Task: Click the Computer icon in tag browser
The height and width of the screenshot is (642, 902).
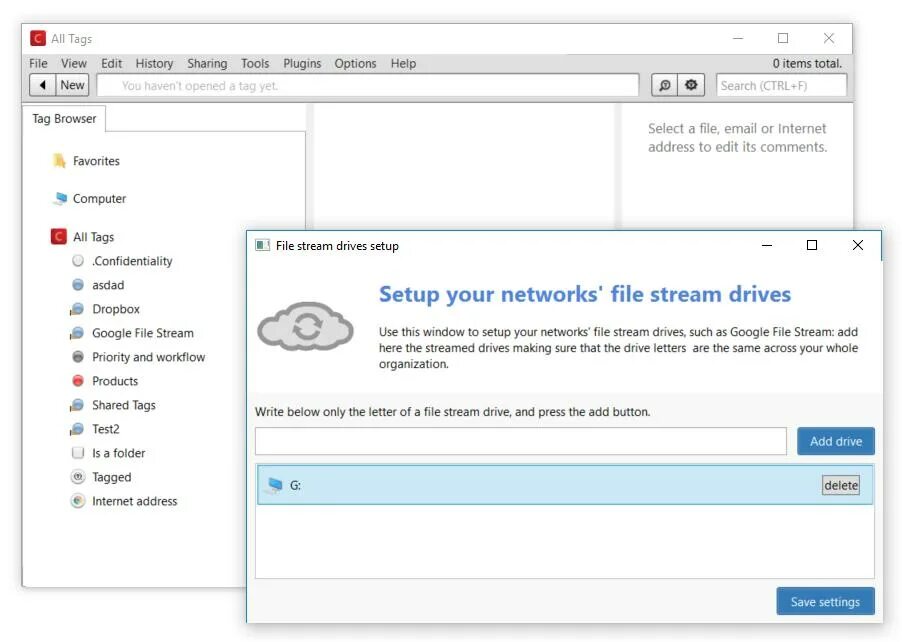Action: 60,198
